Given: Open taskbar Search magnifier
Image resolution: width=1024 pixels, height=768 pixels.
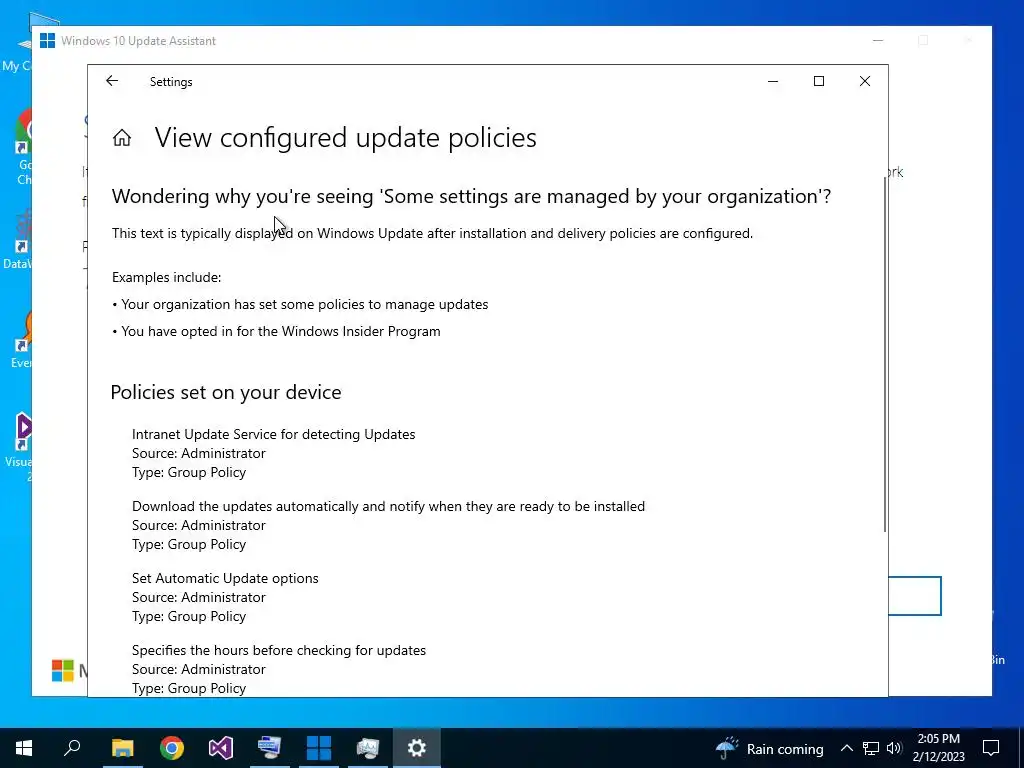Looking at the screenshot, I should tap(72, 748).
